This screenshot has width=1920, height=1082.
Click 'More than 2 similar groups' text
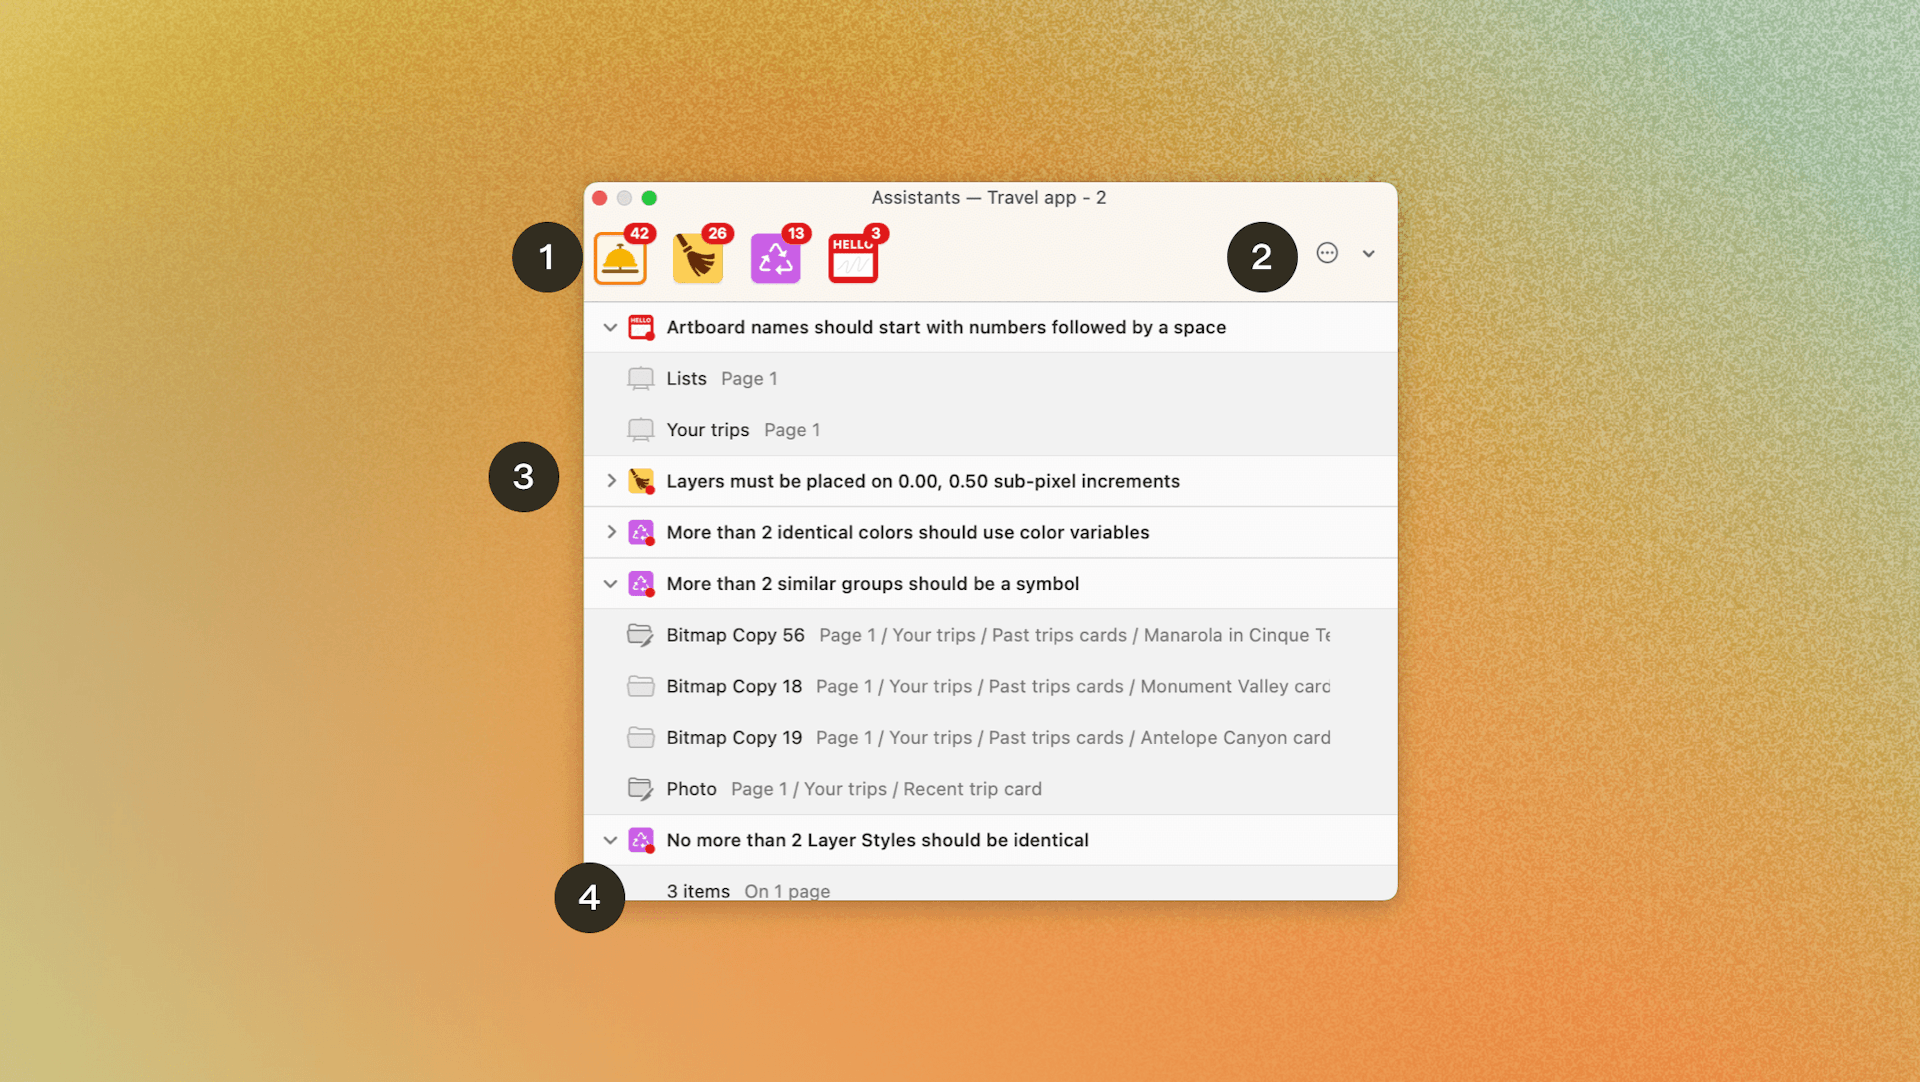[x=872, y=584]
